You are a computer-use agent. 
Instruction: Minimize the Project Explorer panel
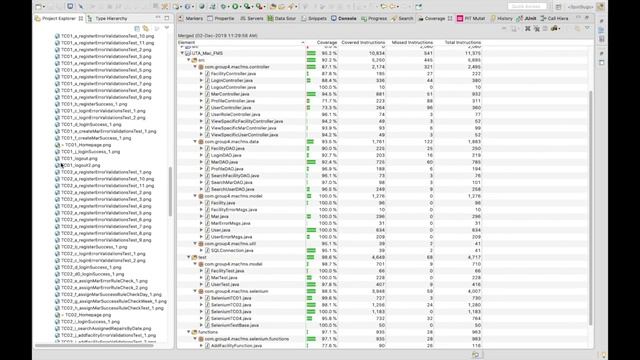point(158,18)
